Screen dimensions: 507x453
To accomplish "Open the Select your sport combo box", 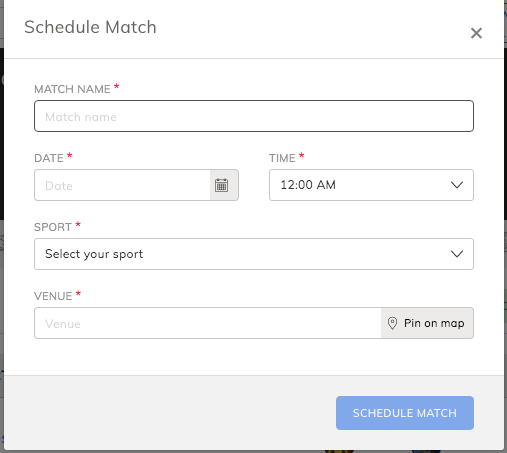I will [x=254, y=254].
